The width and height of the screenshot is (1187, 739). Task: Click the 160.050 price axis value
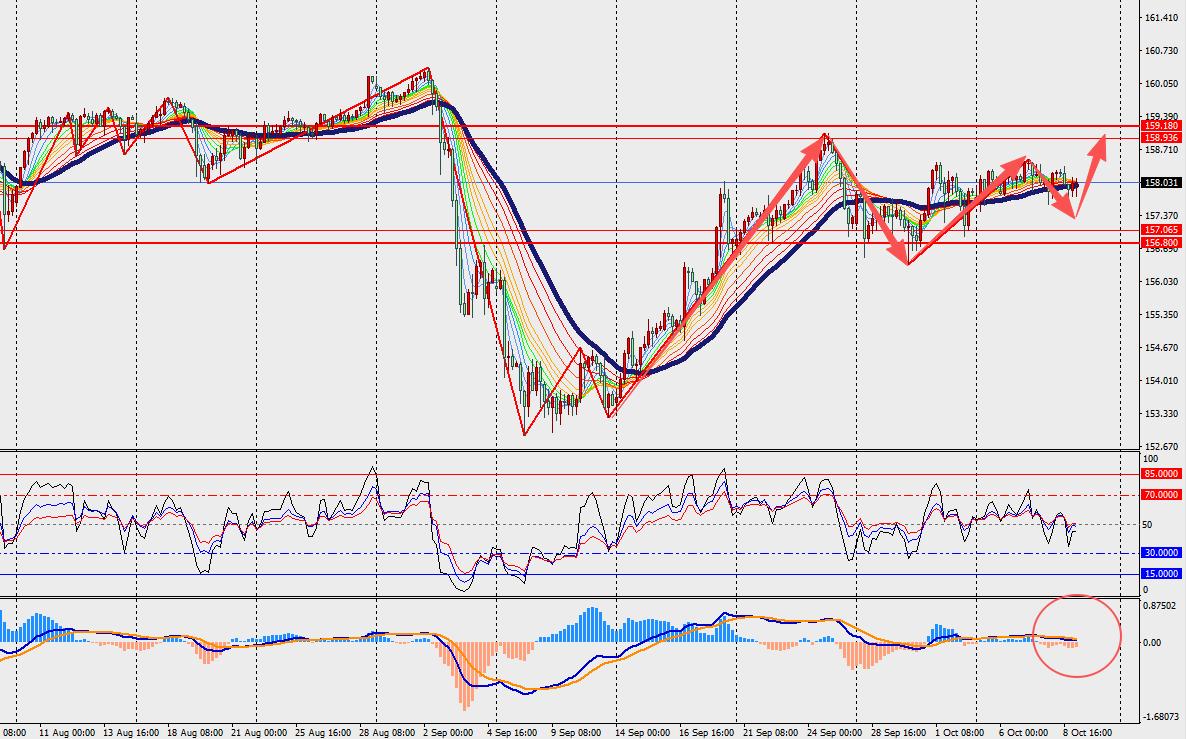pos(1161,84)
